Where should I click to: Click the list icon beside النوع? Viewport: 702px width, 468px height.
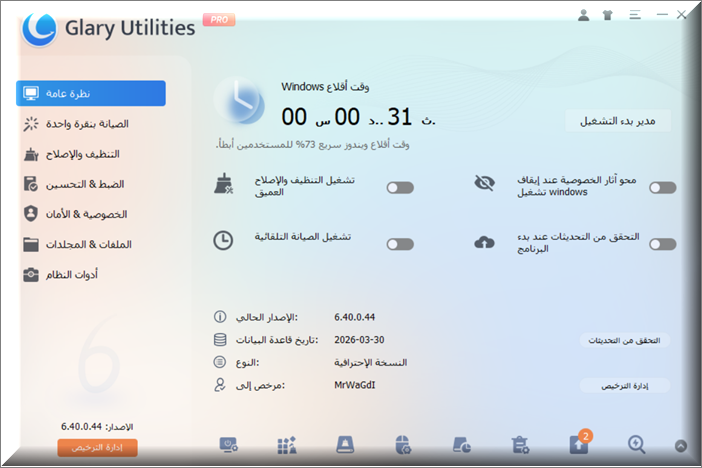219,361
